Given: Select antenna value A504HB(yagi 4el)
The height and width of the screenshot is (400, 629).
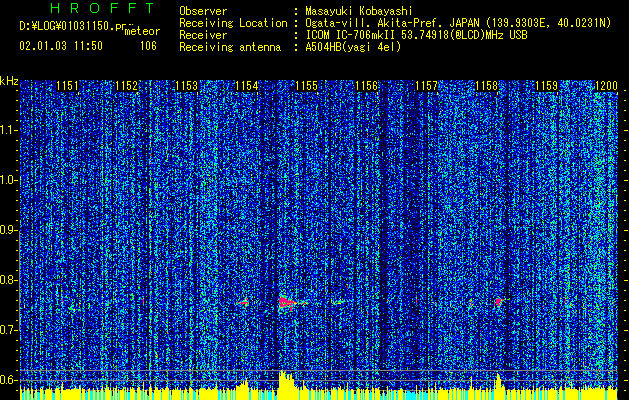Looking at the screenshot, I should tap(353, 47).
